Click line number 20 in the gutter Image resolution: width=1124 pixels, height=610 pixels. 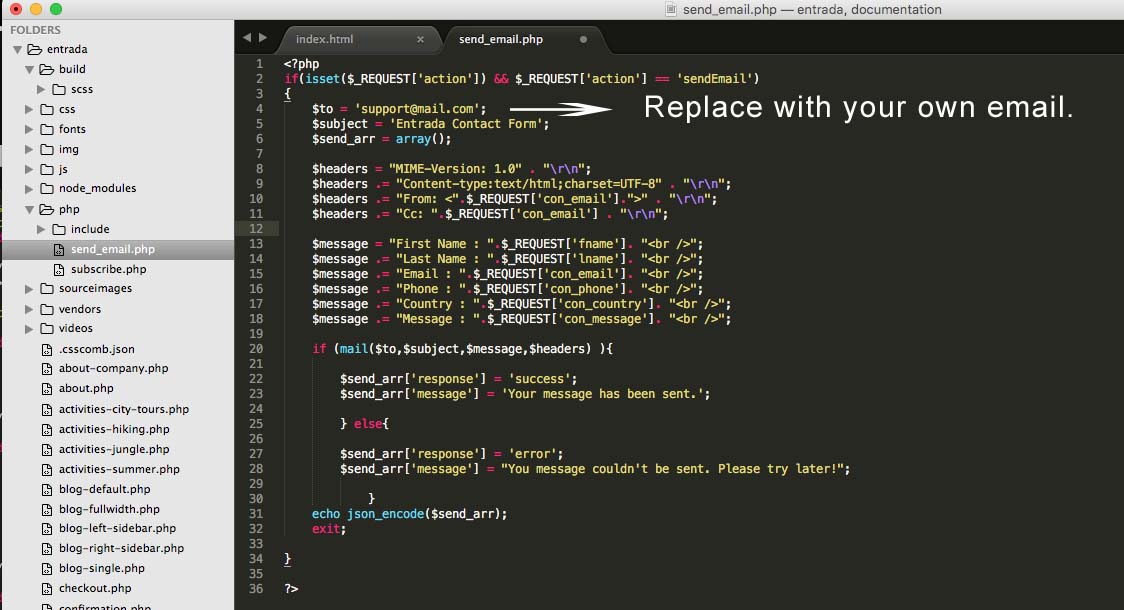click(256, 349)
